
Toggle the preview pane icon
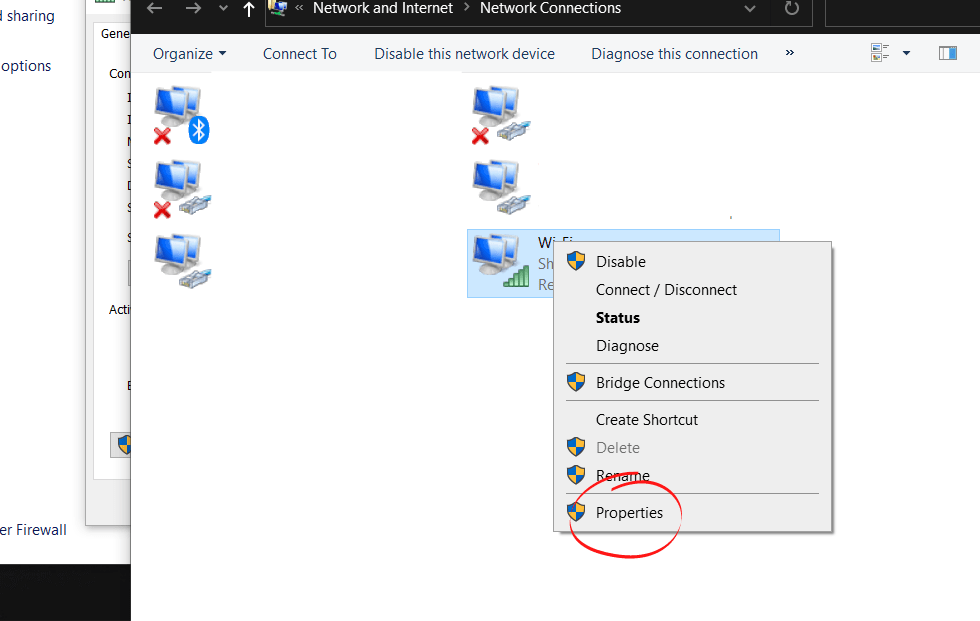948,53
